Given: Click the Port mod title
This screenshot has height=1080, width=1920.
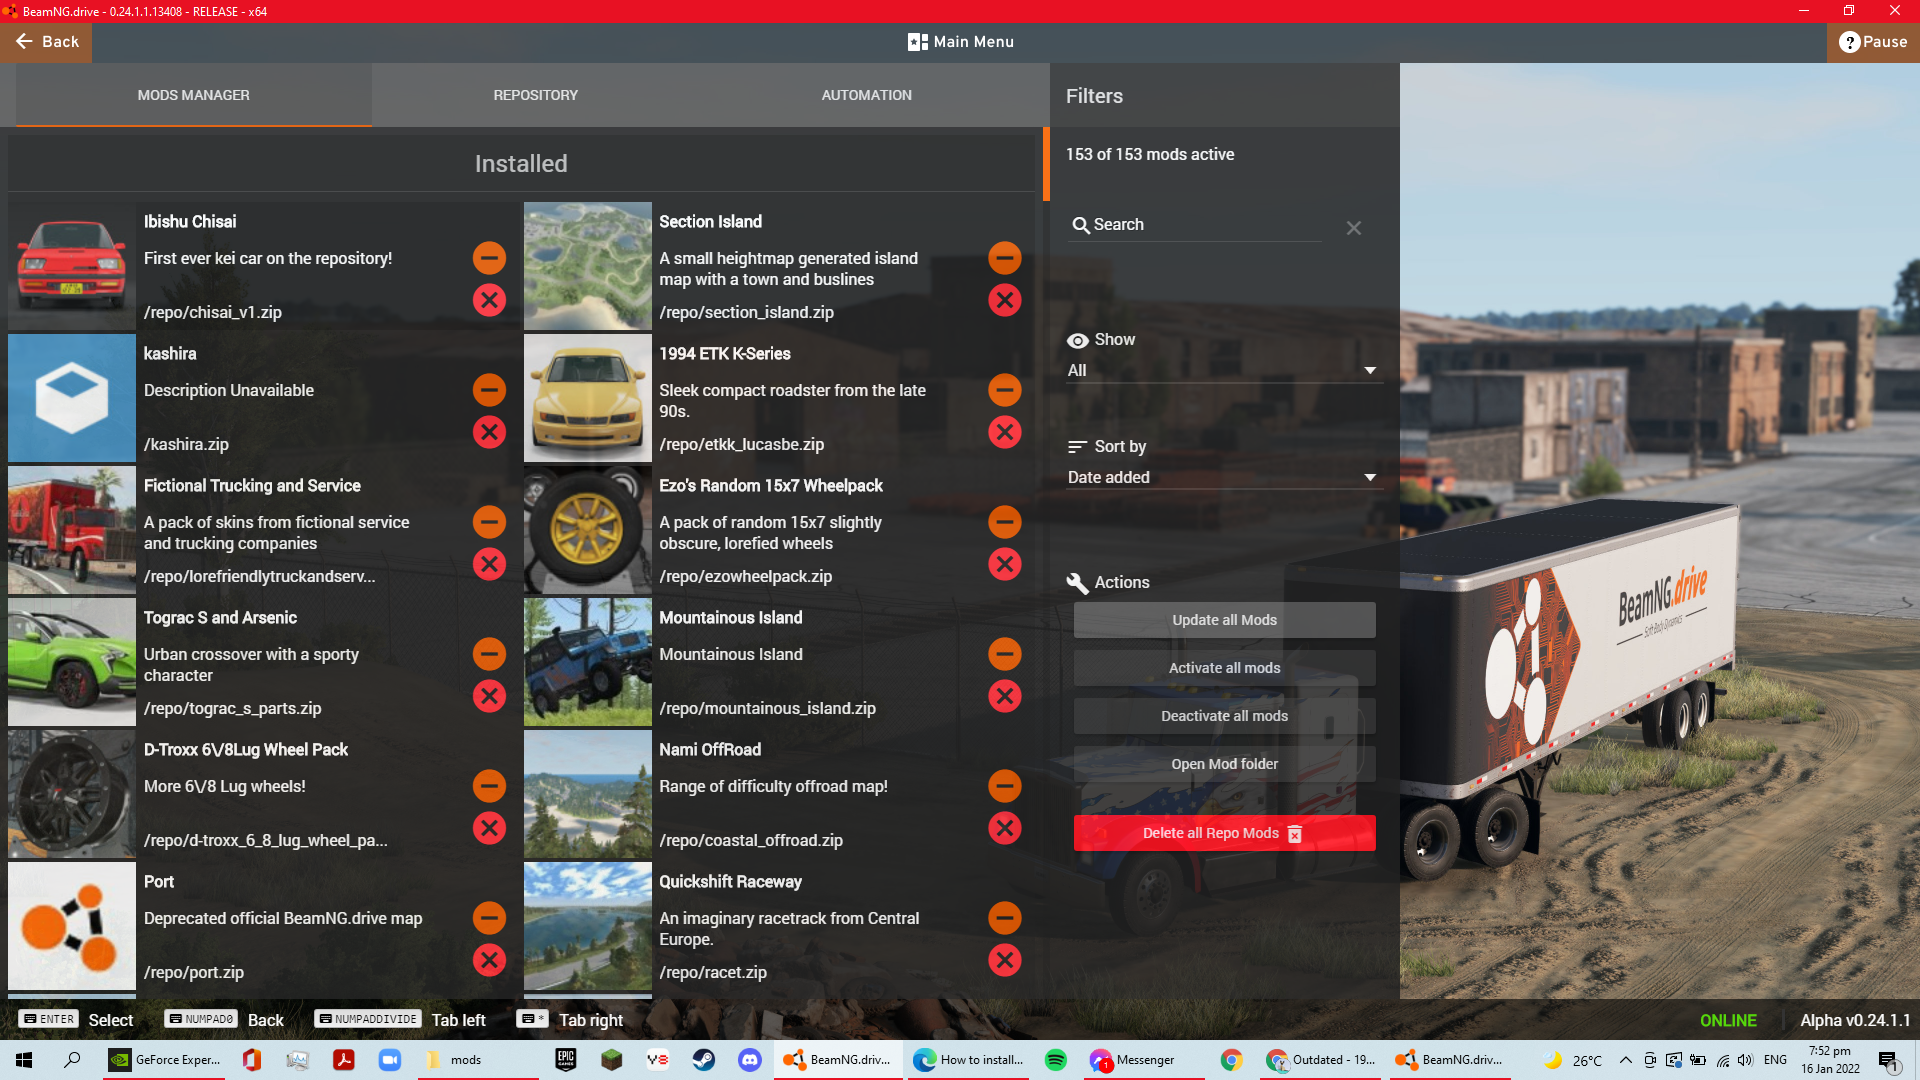Looking at the screenshot, I should pos(159,882).
